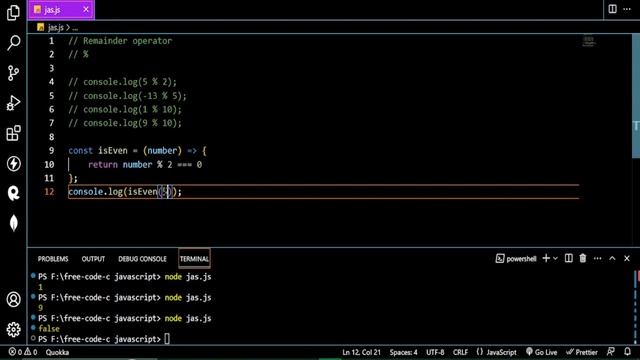
Task: Click jas.js in the breadcrumb
Action: point(56,28)
